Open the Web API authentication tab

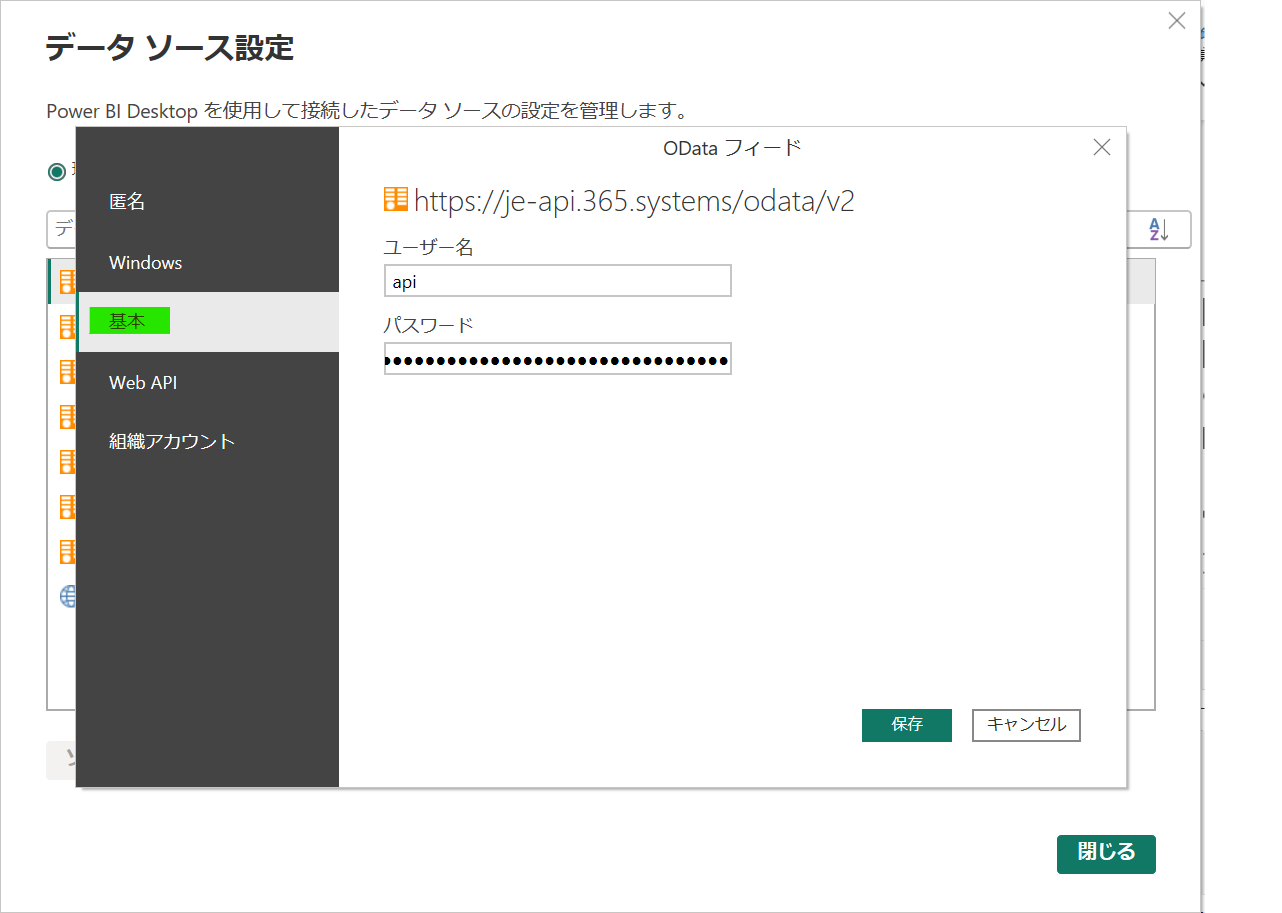pos(207,382)
